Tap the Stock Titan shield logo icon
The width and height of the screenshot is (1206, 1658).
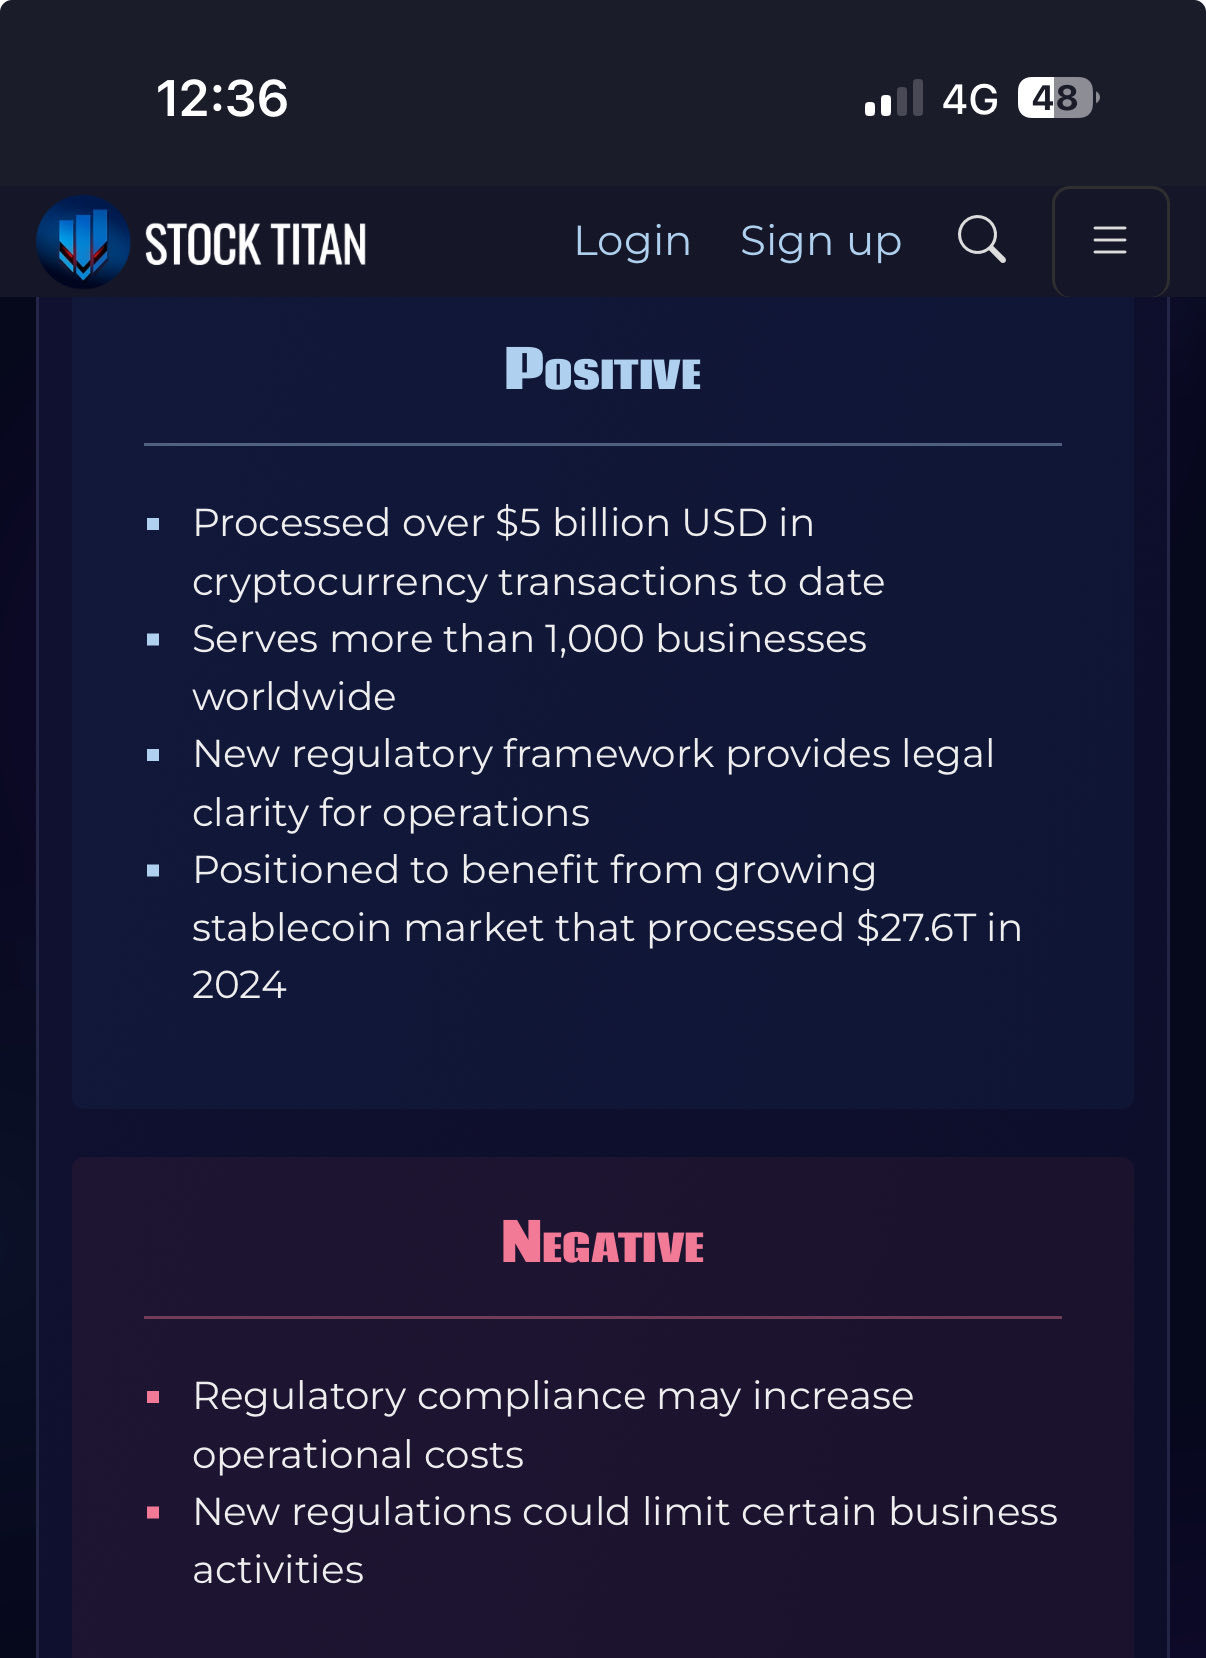pos(83,242)
